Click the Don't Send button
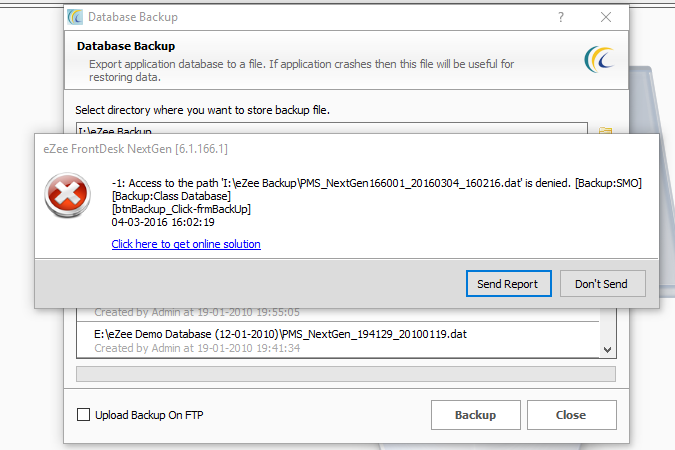Screen dimensions: 675x450 (x=602, y=284)
